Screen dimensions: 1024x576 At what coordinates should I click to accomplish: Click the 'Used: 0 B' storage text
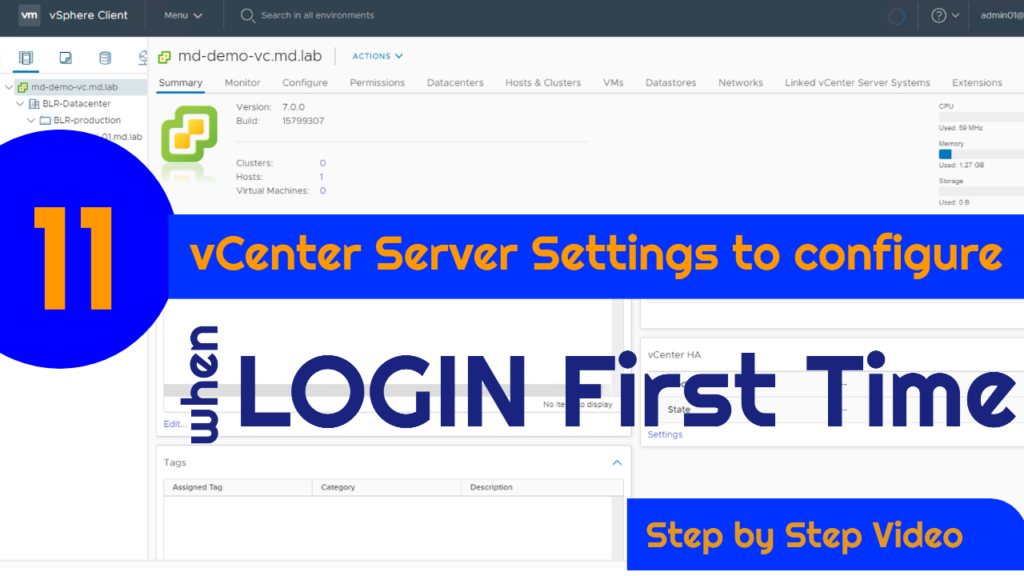pos(953,202)
